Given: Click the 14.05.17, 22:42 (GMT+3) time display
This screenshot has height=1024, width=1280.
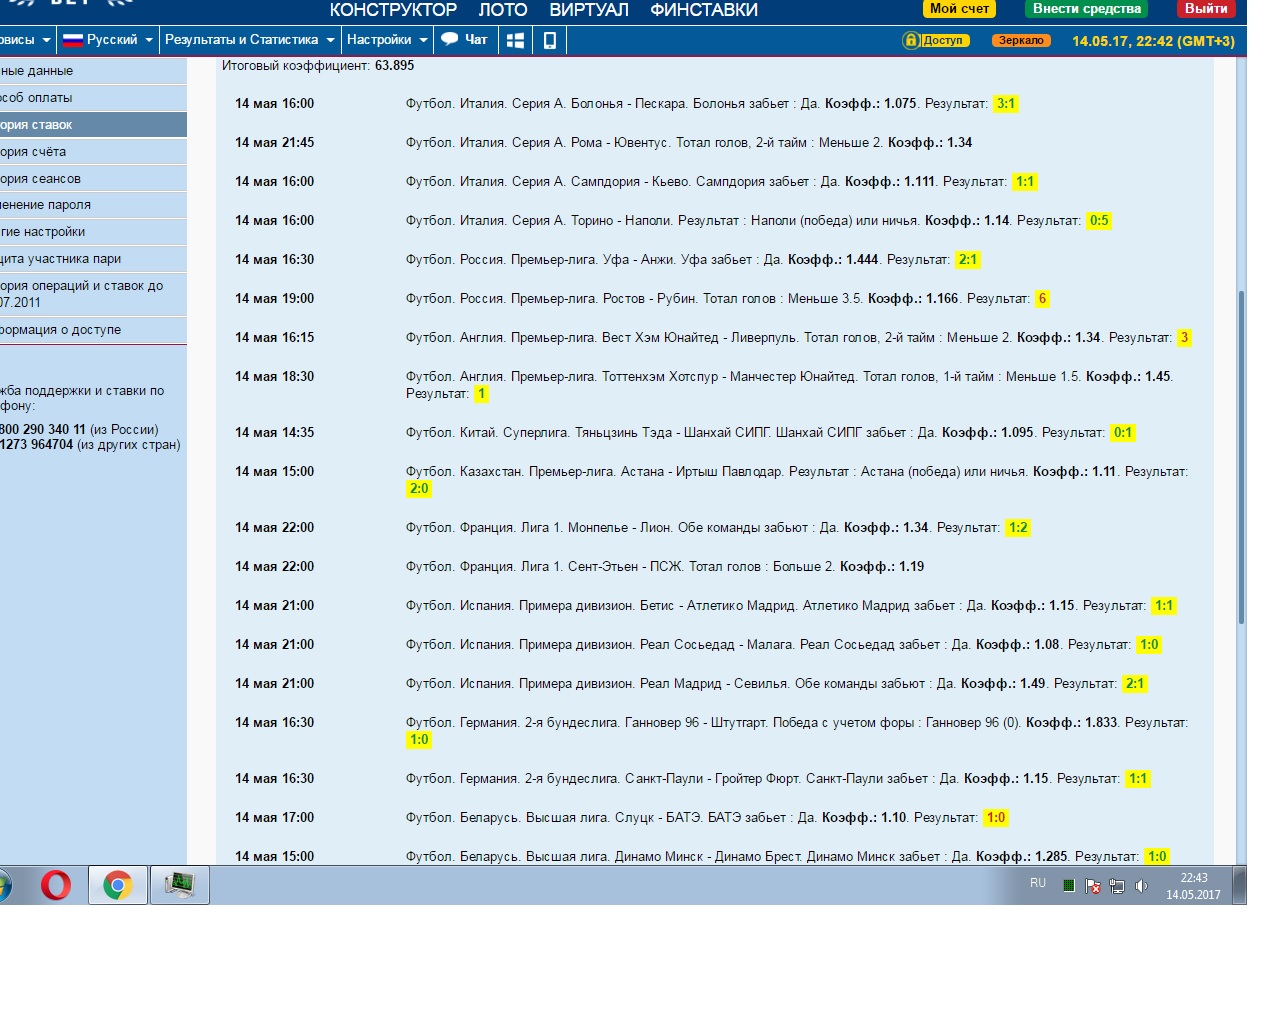Looking at the screenshot, I should [1153, 41].
